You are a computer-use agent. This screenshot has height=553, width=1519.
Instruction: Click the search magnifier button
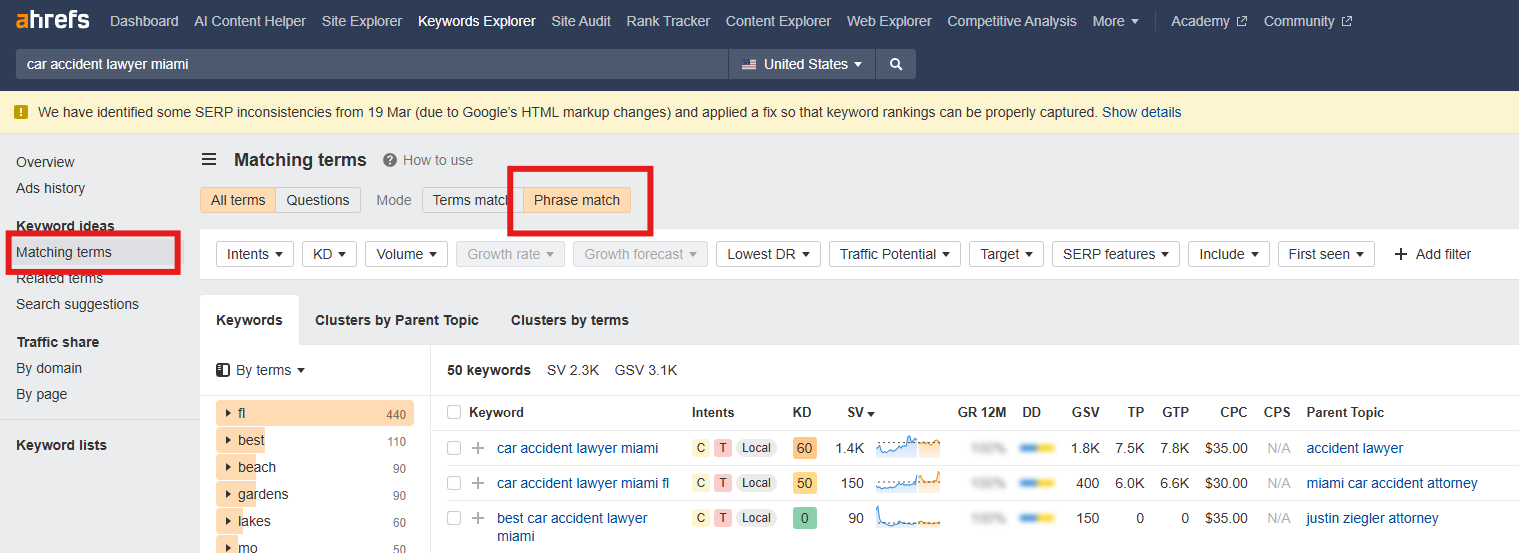click(x=896, y=64)
